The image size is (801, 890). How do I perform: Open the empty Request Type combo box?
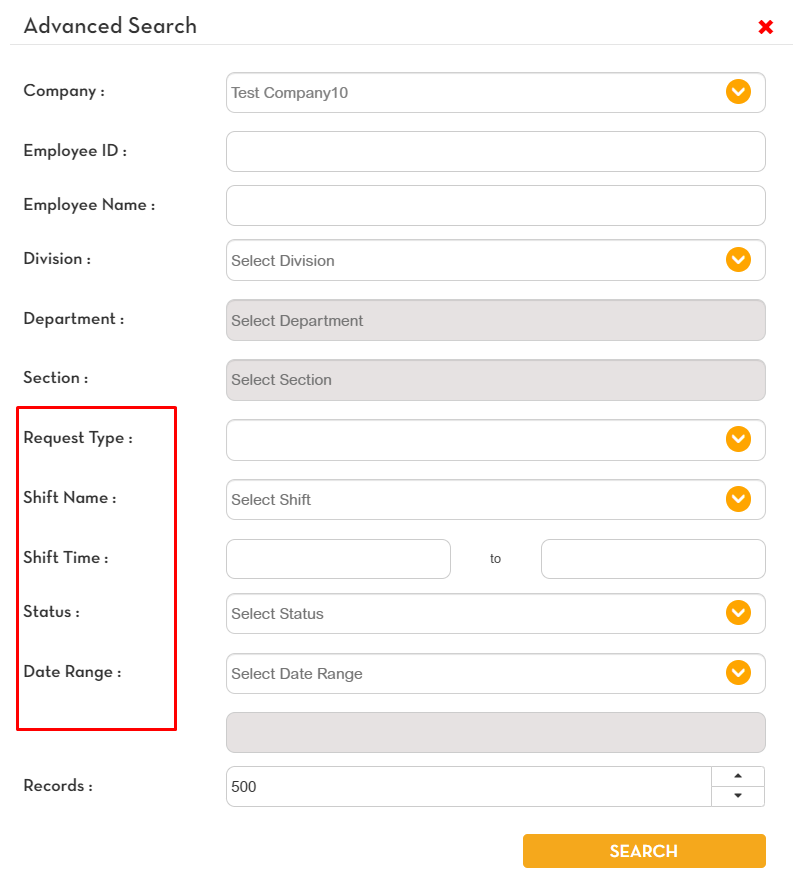click(x=496, y=440)
